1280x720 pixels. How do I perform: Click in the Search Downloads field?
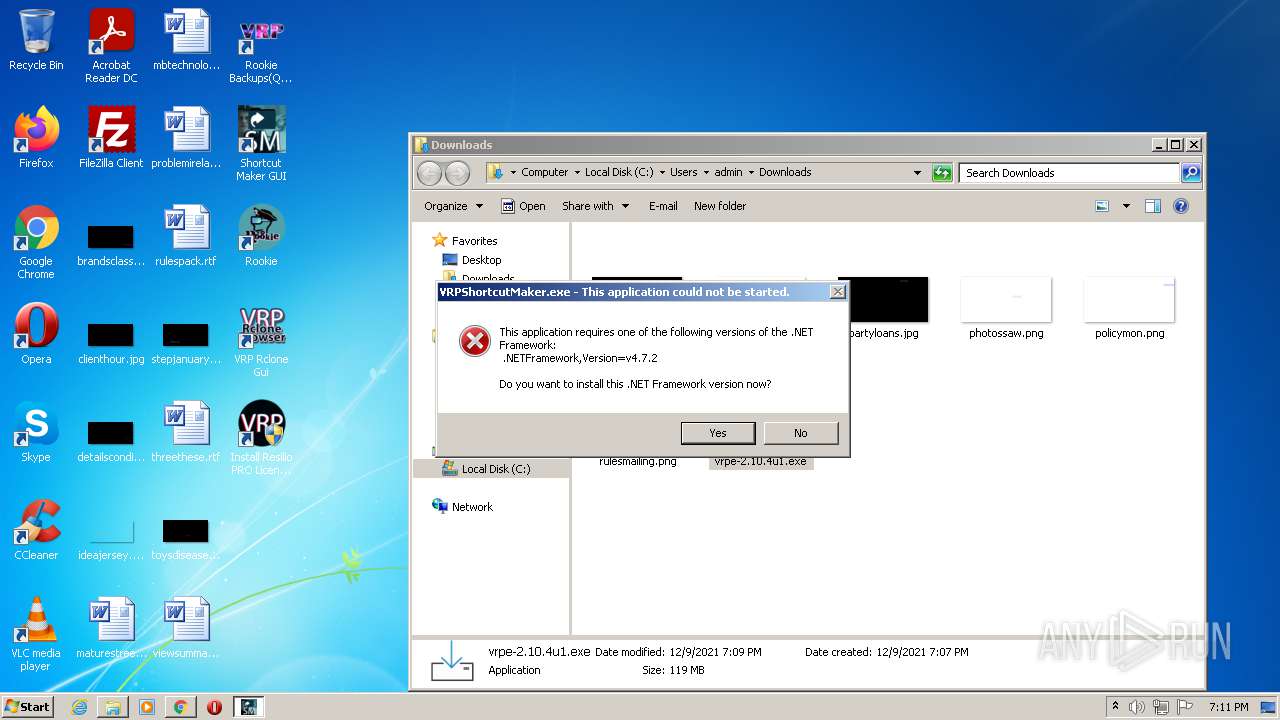[1069, 173]
